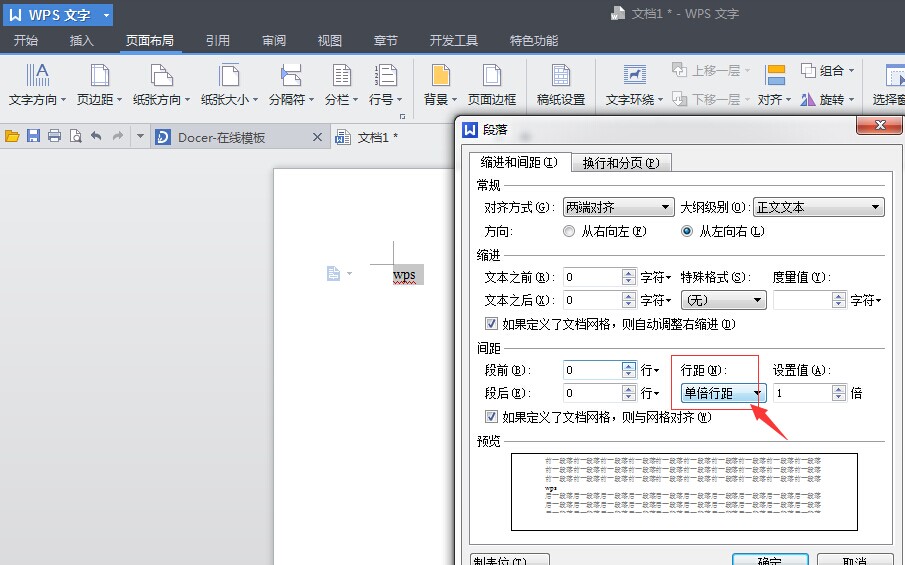905x565 pixels.
Task: Click the save disk icon
Action: click(x=33, y=136)
